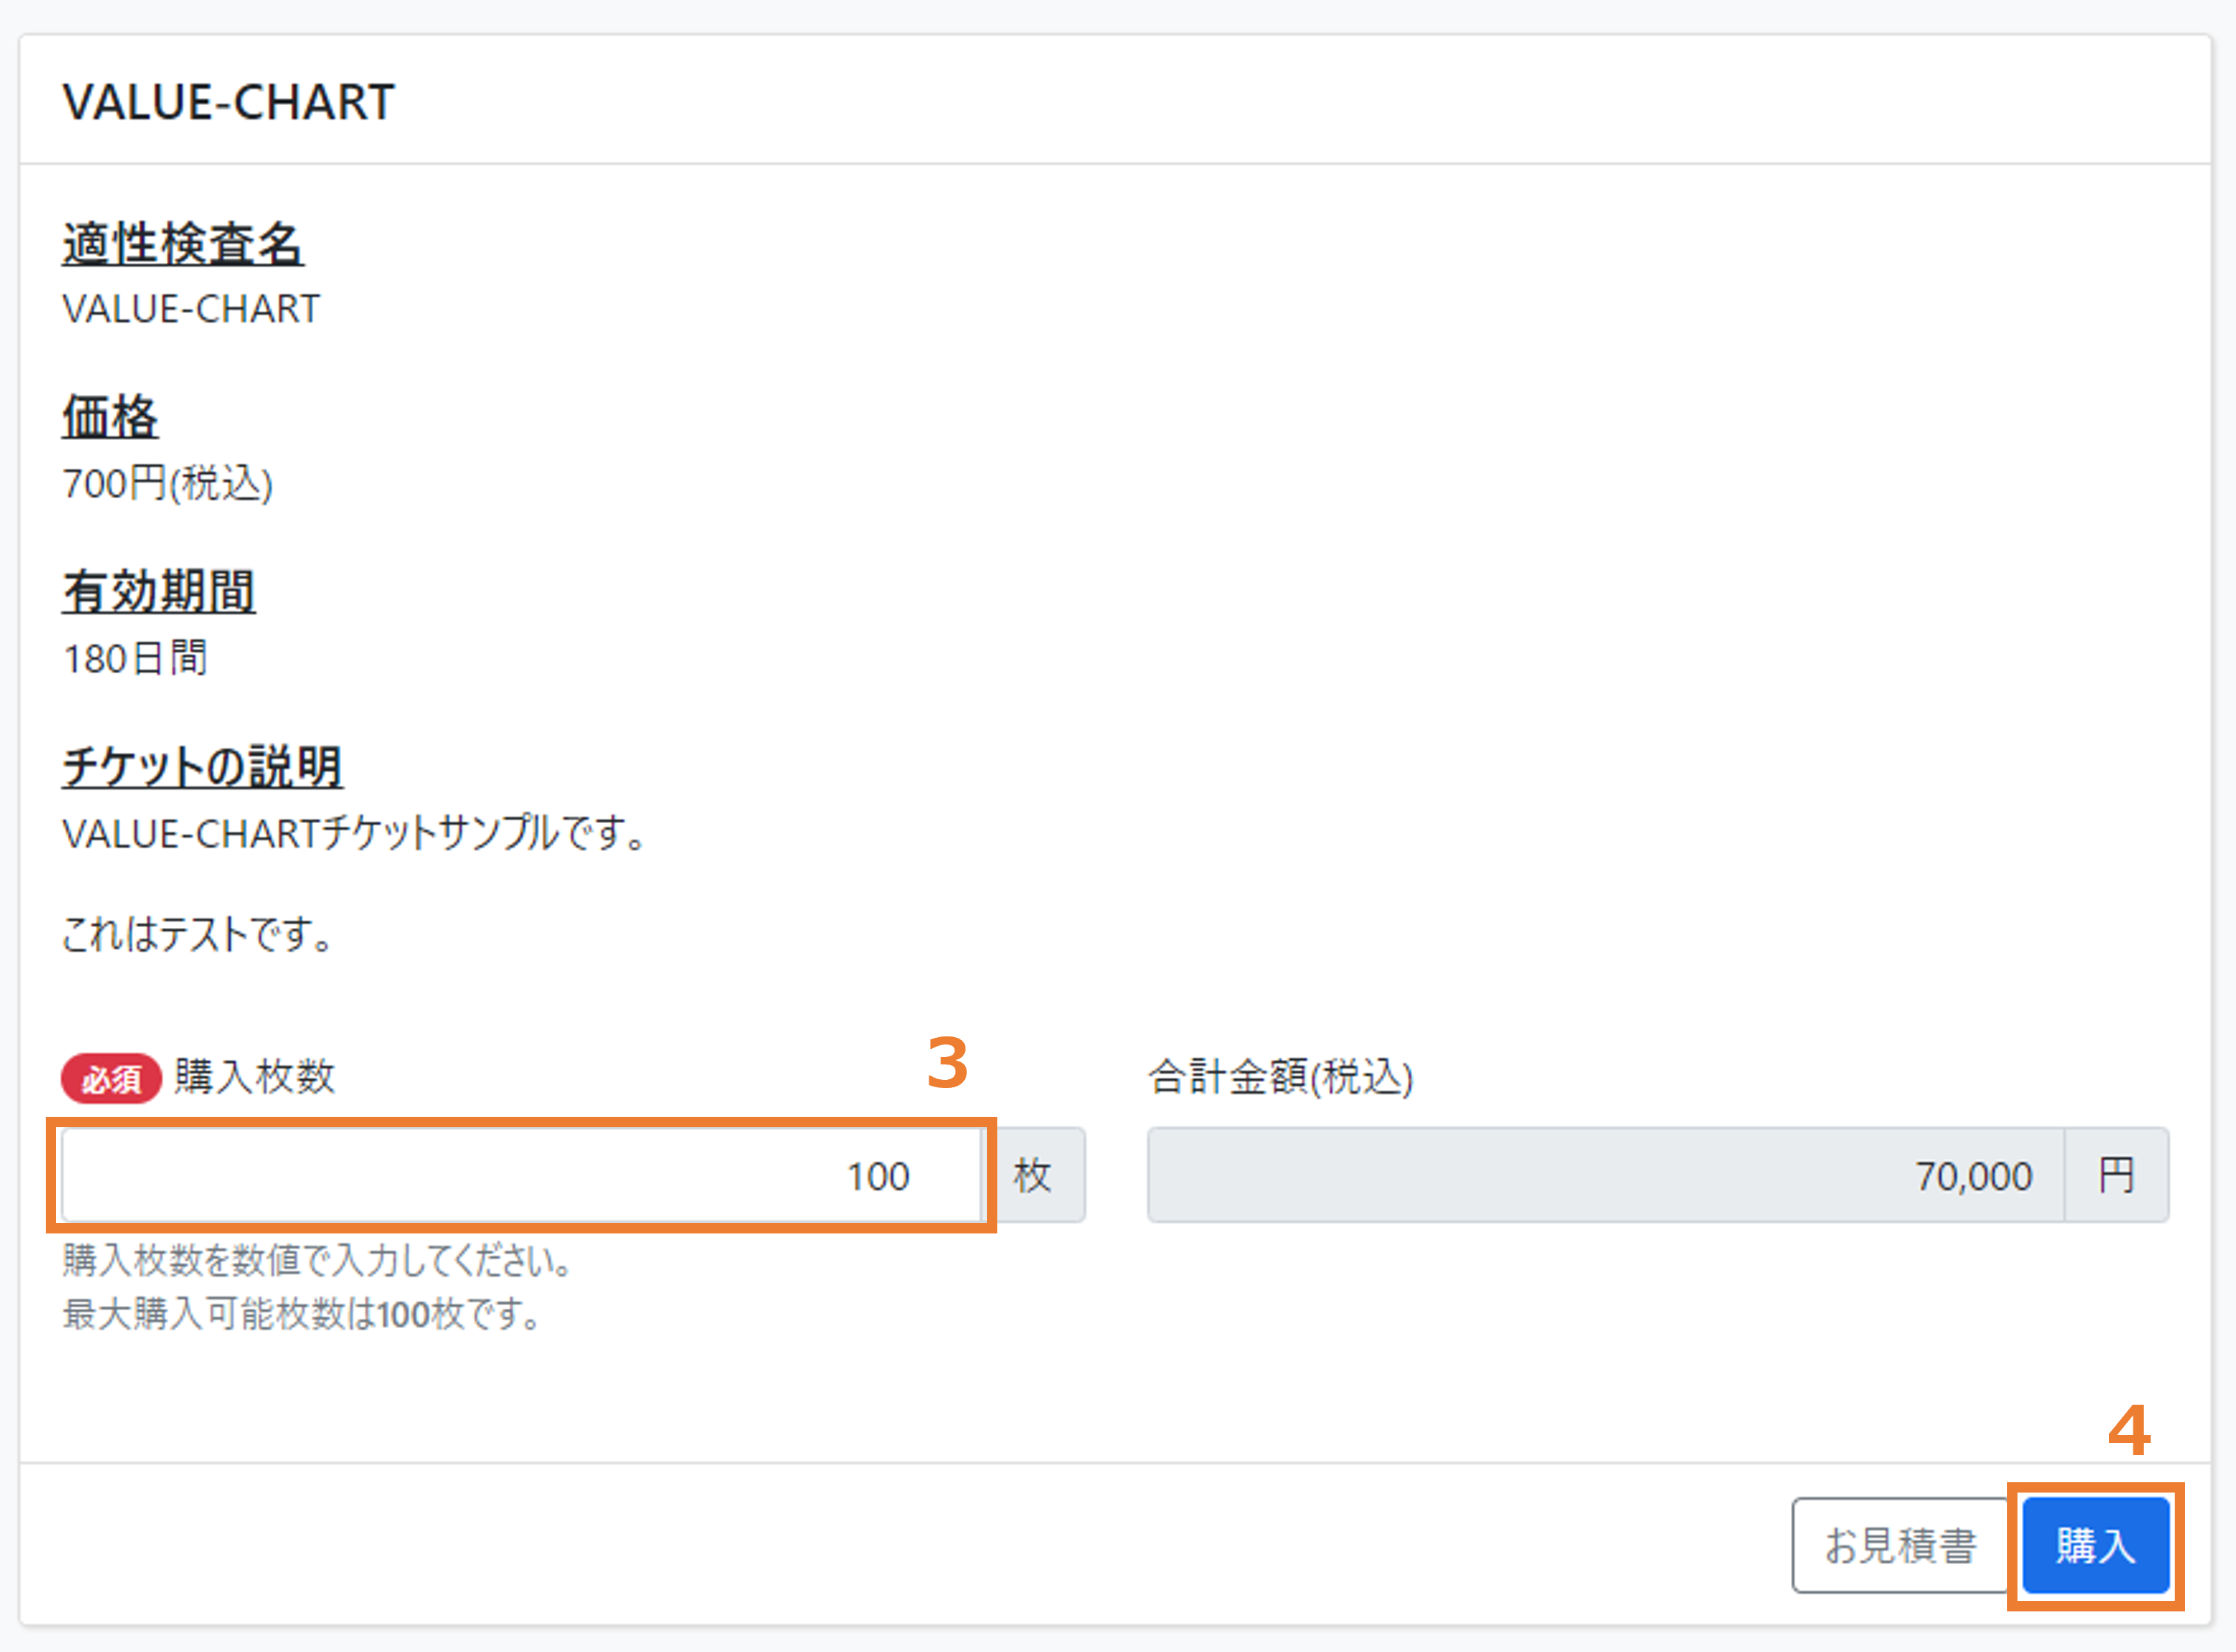Click the VALUE-CHARTチケットサンプル description text
This screenshot has width=2236, height=1652.
[x=355, y=833]
